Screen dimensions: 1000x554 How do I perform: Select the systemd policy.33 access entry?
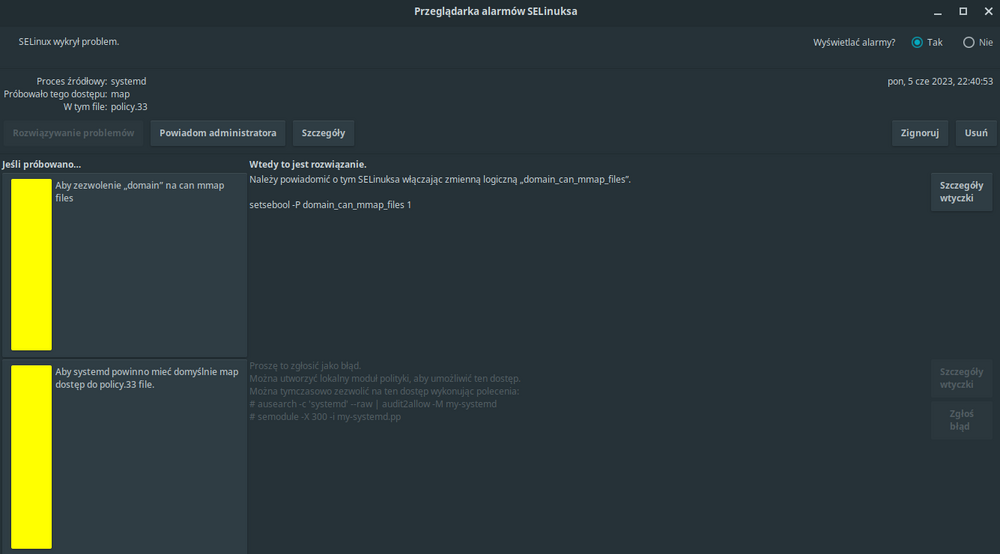(147, 378)
